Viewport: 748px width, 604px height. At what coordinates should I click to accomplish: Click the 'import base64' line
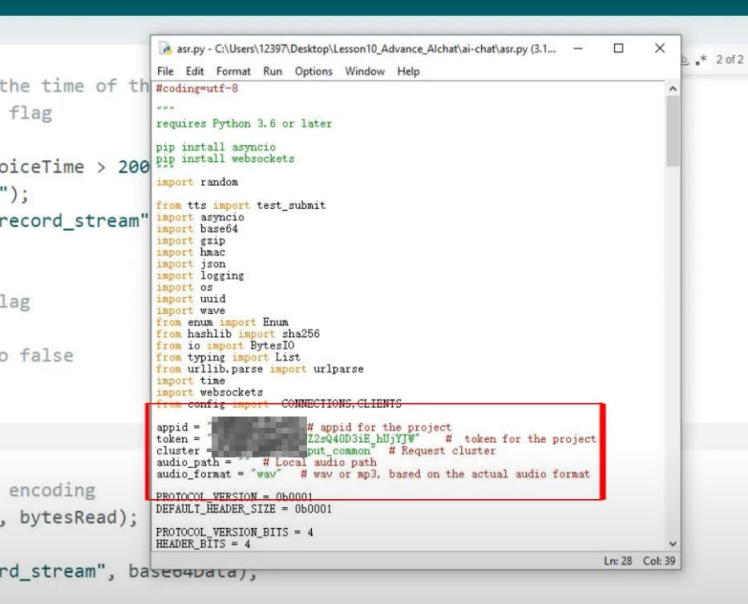coord(197,229)
